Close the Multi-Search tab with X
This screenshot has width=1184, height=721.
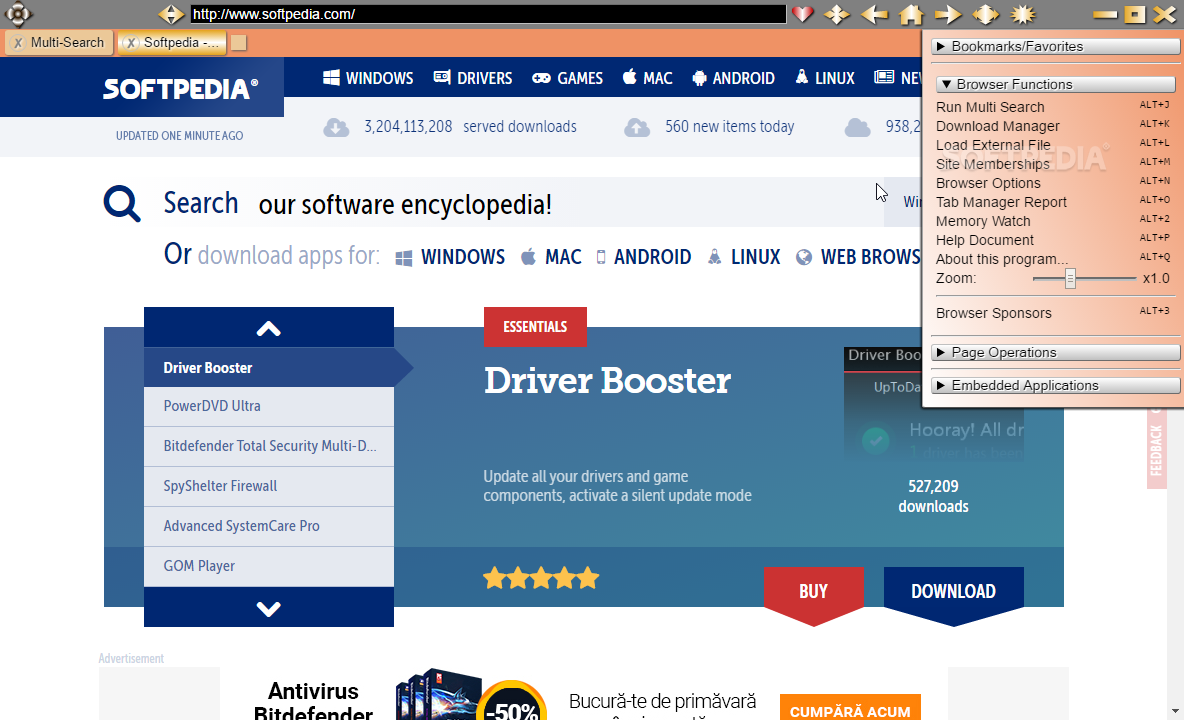tap(18, 43)
